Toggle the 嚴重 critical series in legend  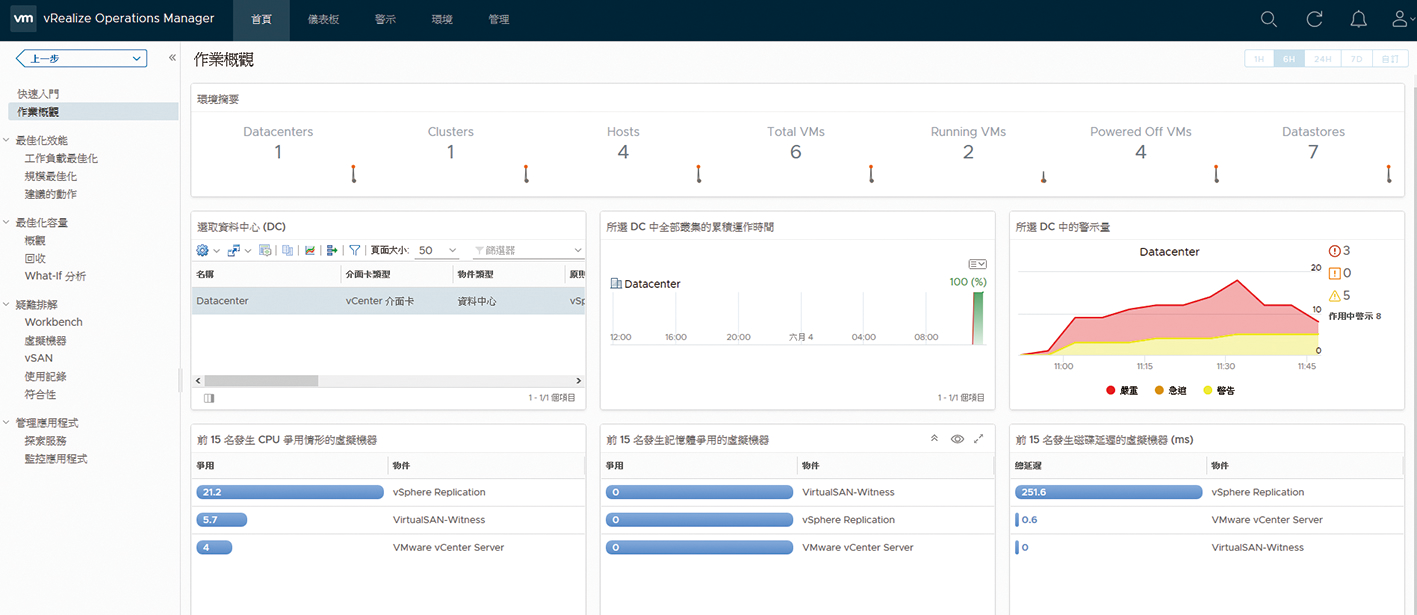tap(1122, 390)
